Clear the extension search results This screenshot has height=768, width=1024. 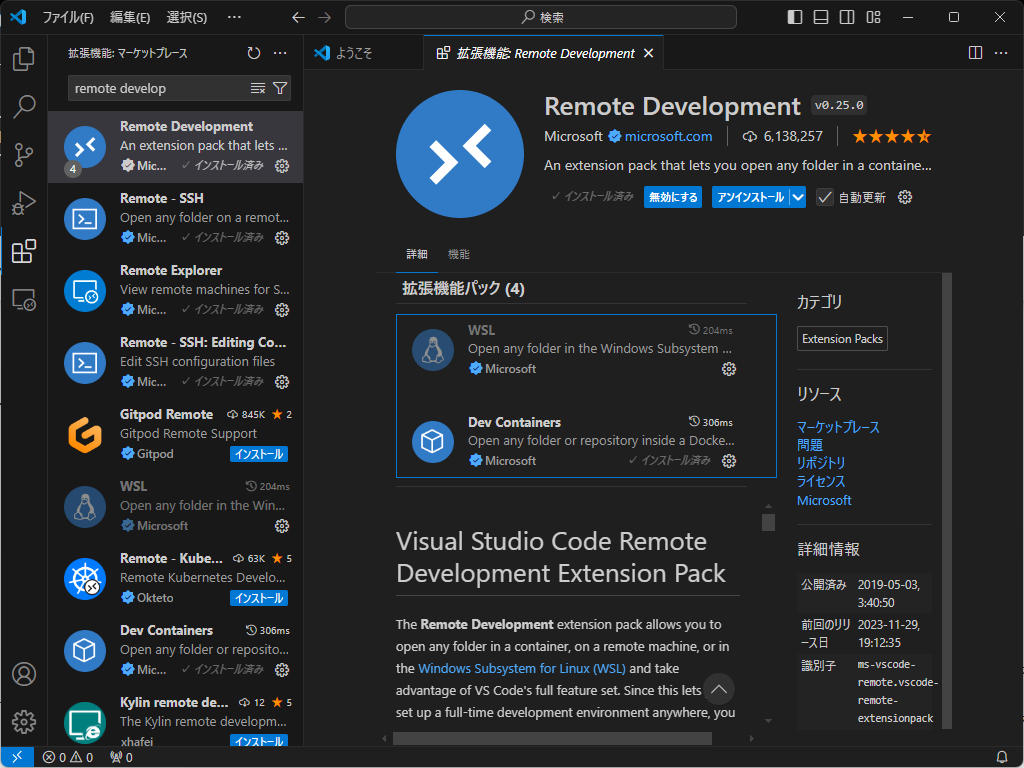click(258, 88)
